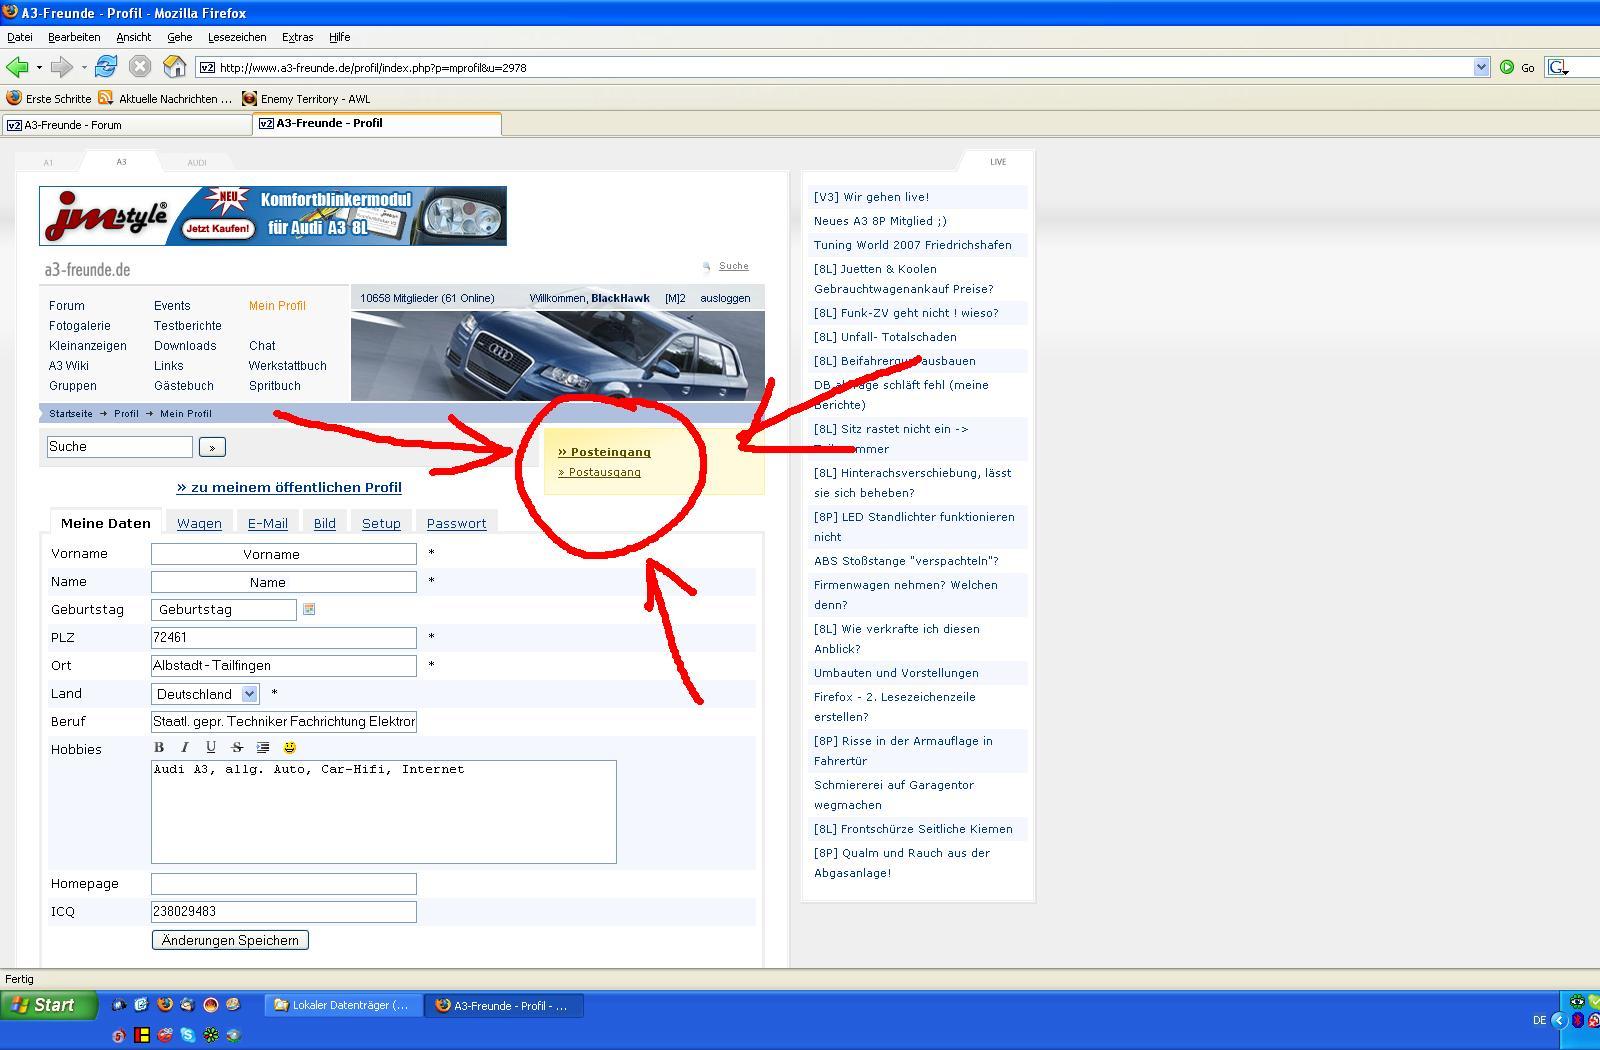Viewport: 1600px width, 1050px height.
Task: Click the Windows Start button
Action: 48,1005
